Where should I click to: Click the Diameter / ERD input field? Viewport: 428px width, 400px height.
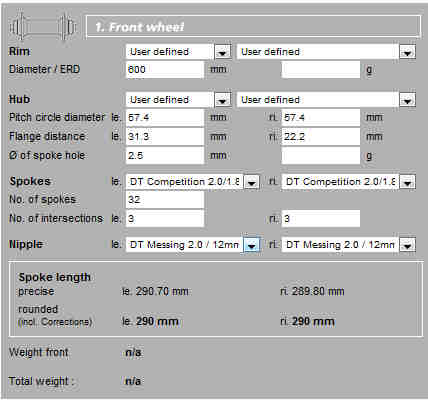click(165, 70)
